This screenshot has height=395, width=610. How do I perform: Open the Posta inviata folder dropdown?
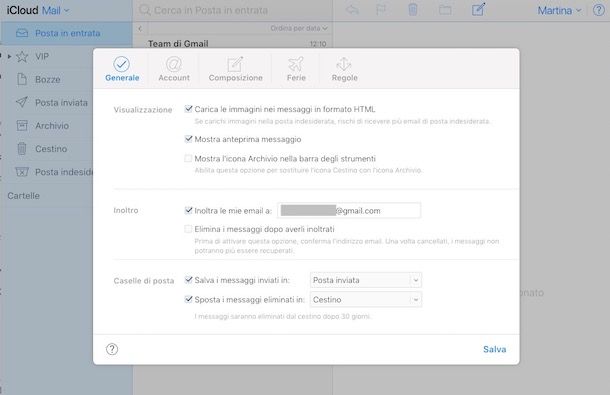point(366,280)
